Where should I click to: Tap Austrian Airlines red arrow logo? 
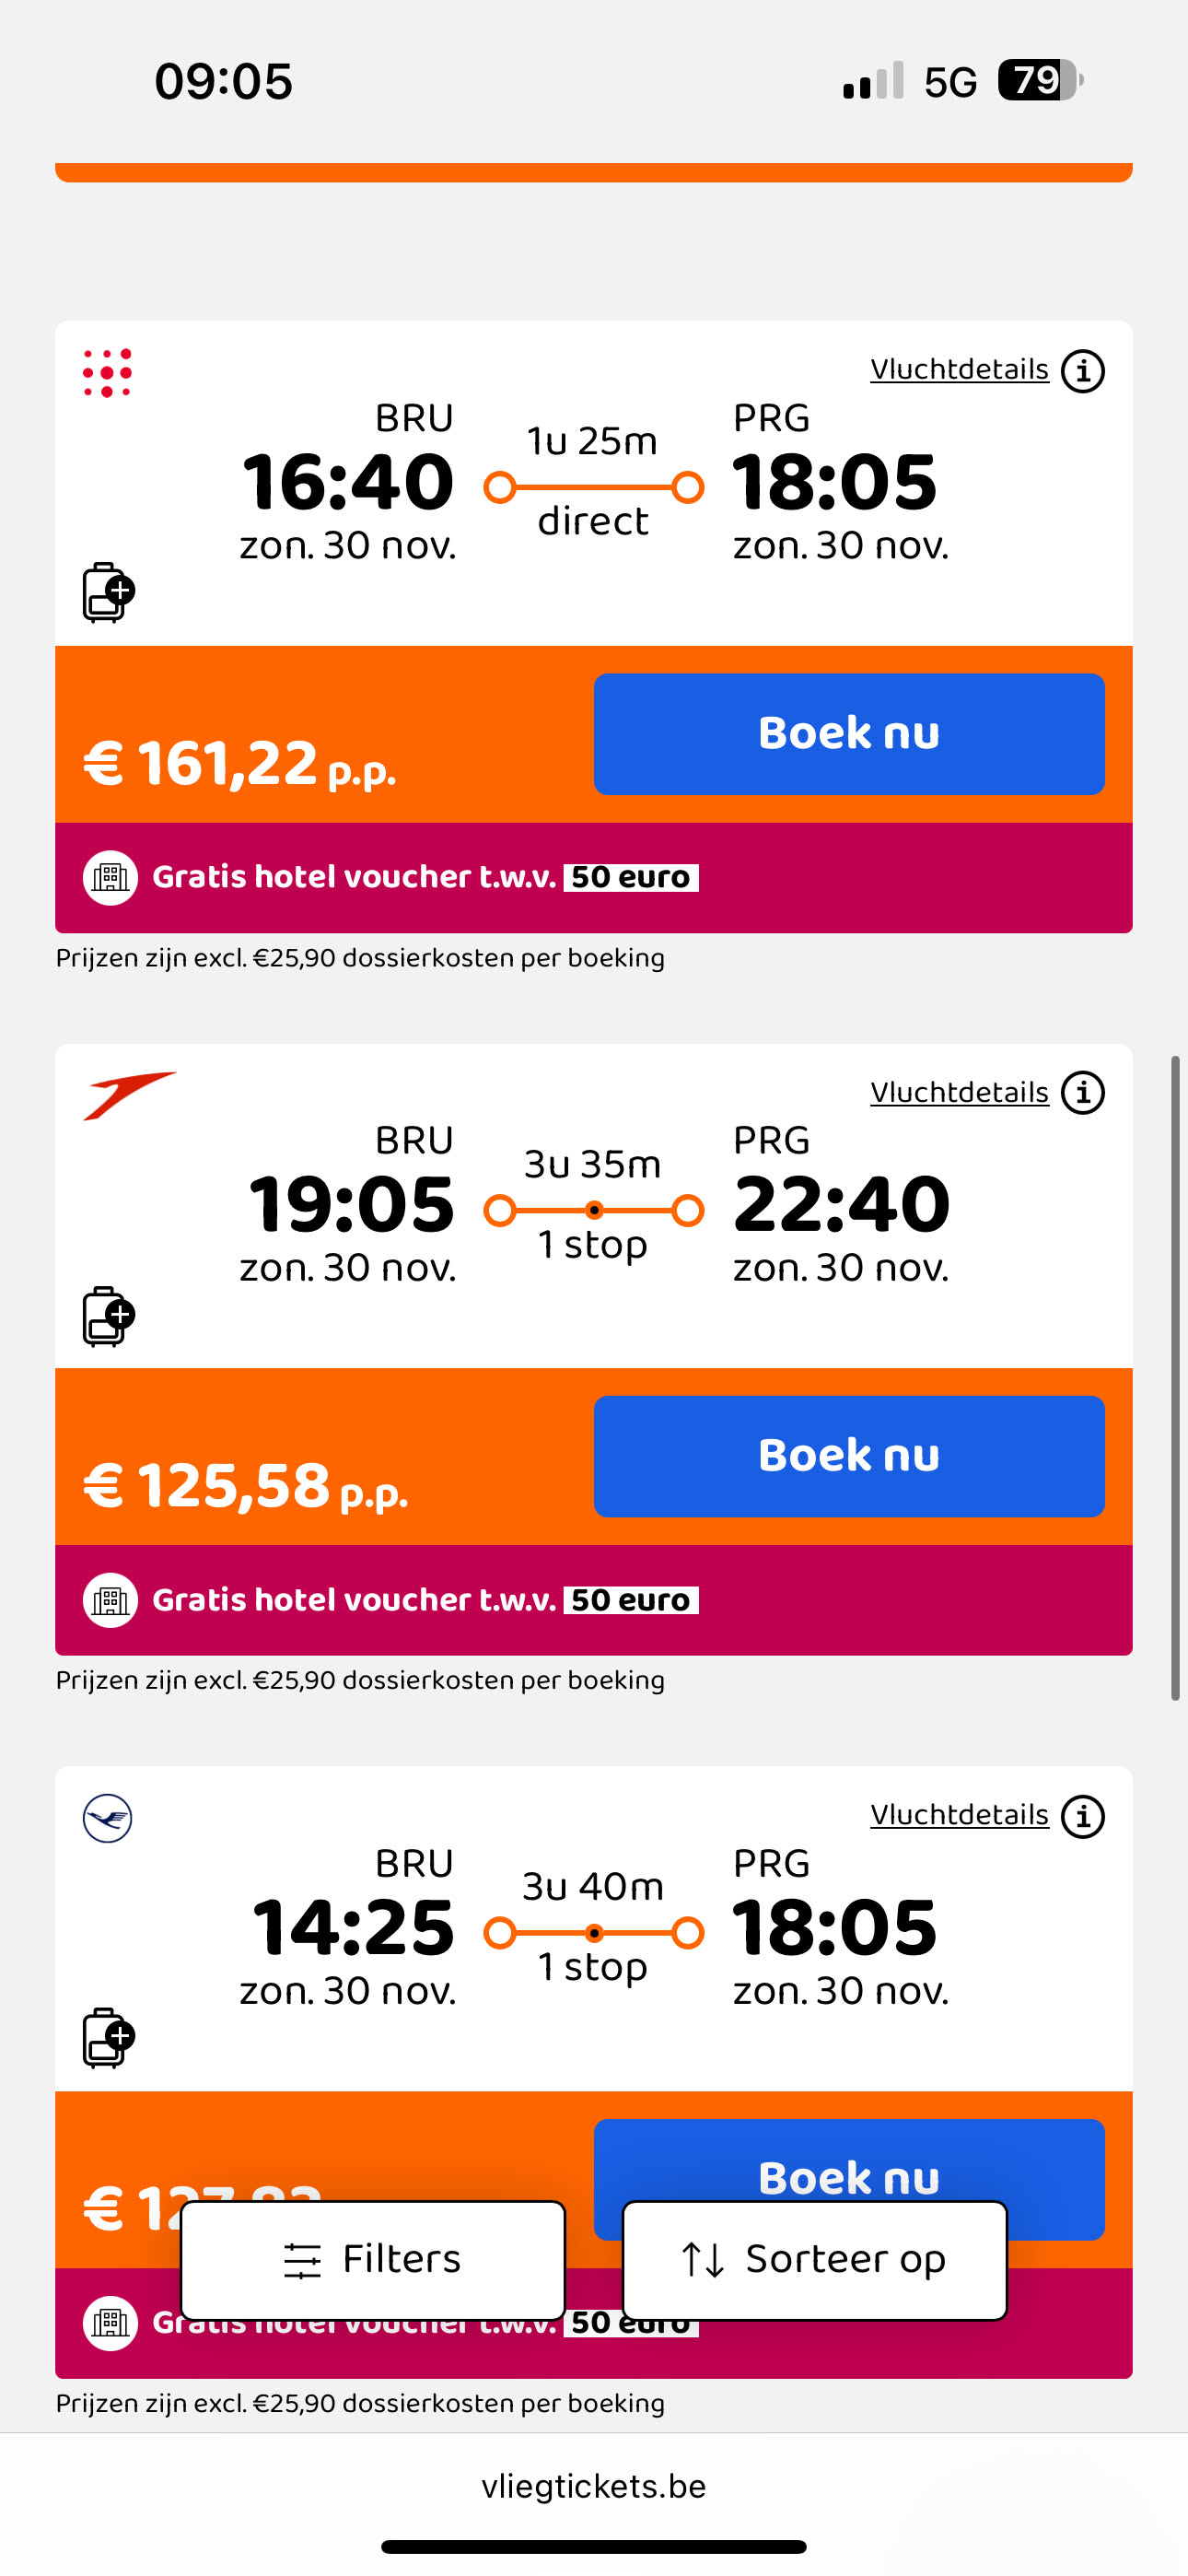click(129, 1095)
